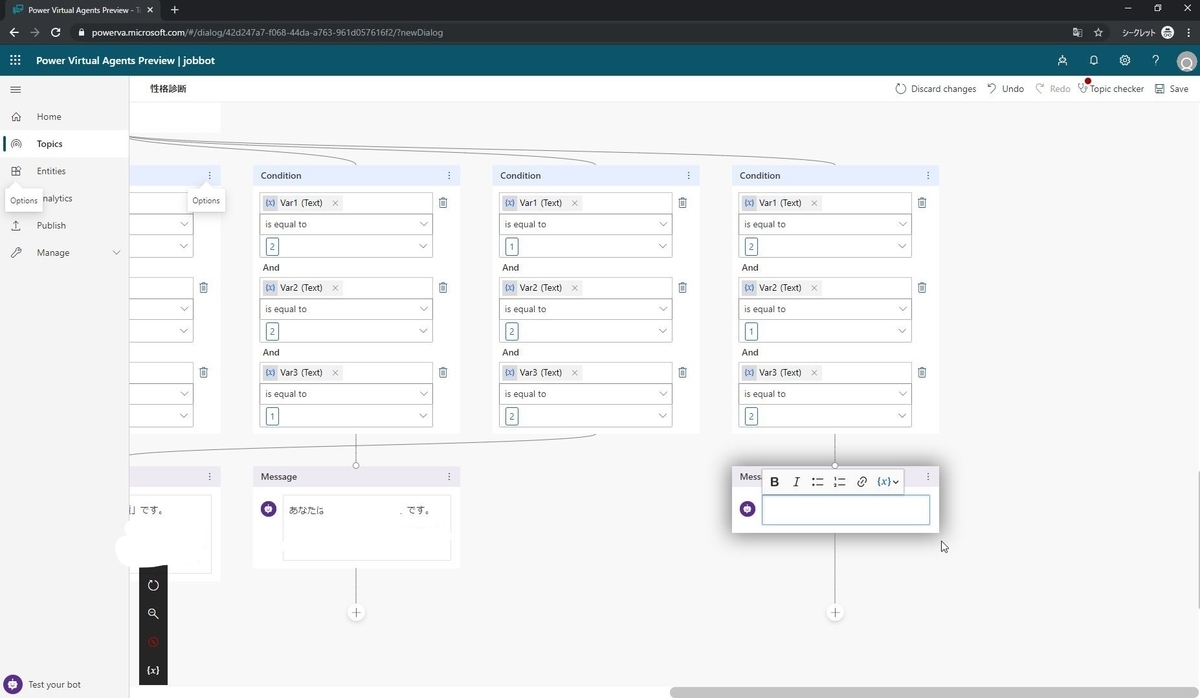Add a hyperlink from the message toolbar
The height and width of the screenshot is (698, 1200).
tap(862, 482)
